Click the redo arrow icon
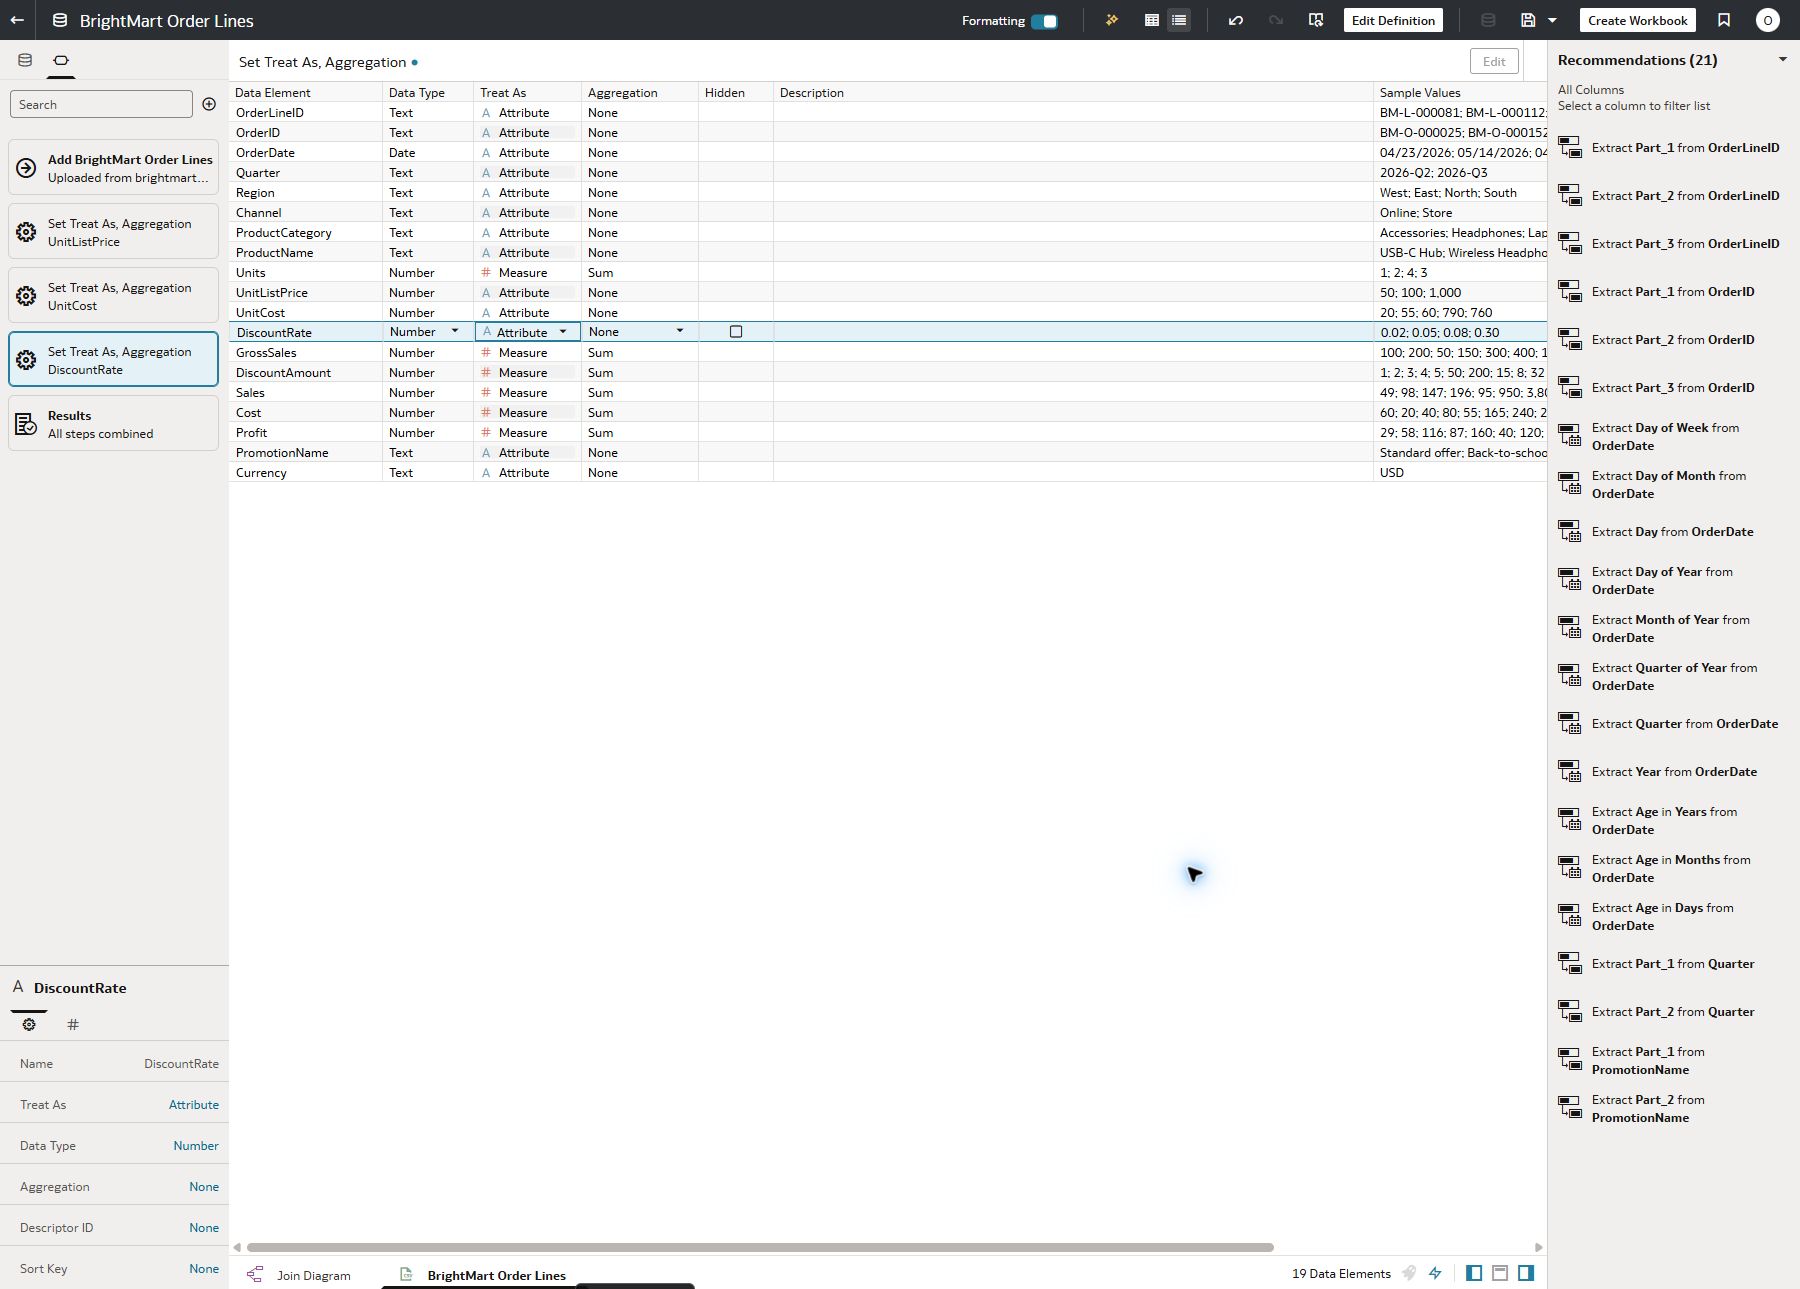 1276,20
